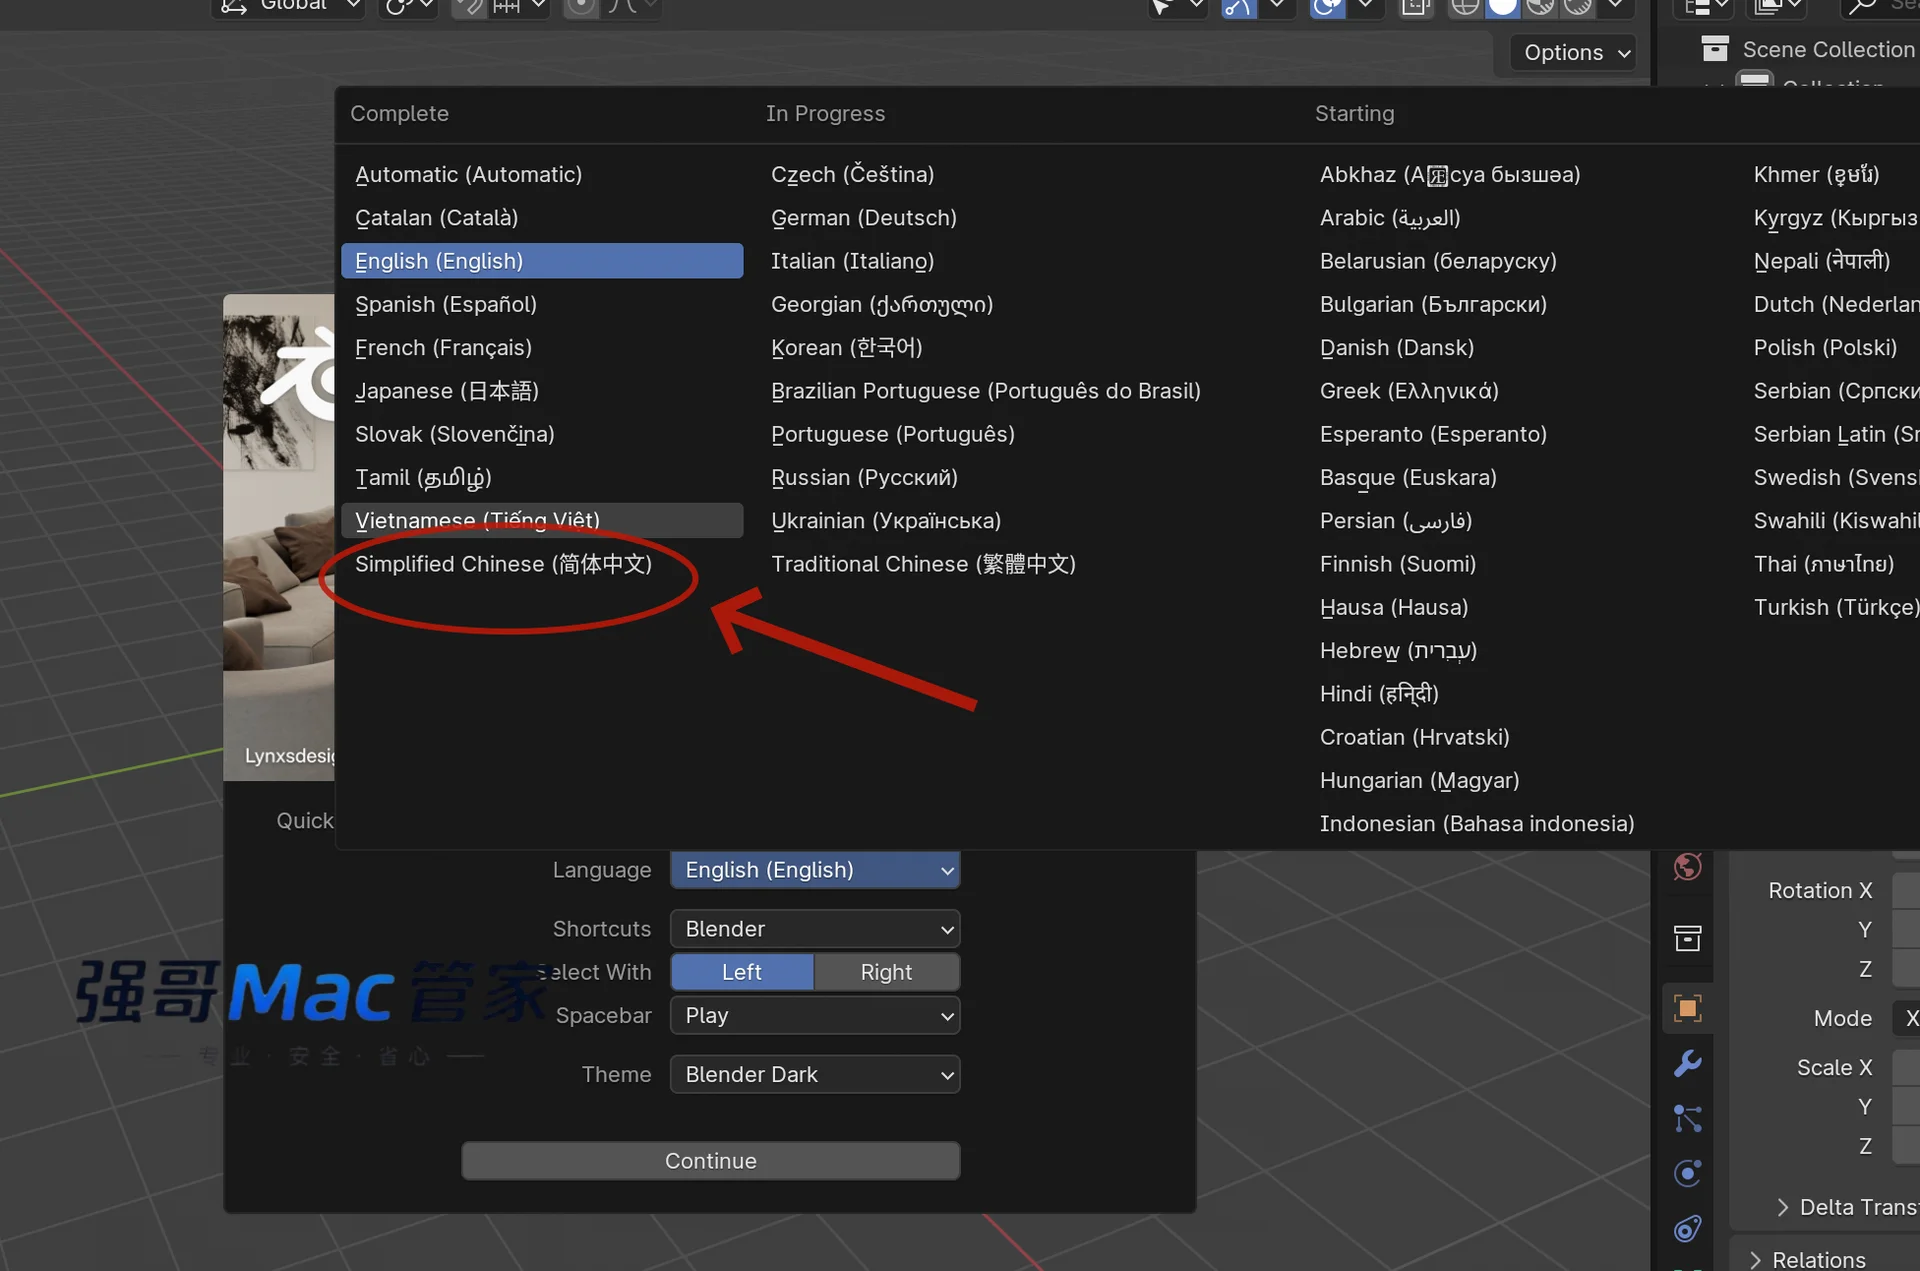Click the Scene Collection row in outliner
Screen dimensions: 1920x1271
pos(1808,49)
